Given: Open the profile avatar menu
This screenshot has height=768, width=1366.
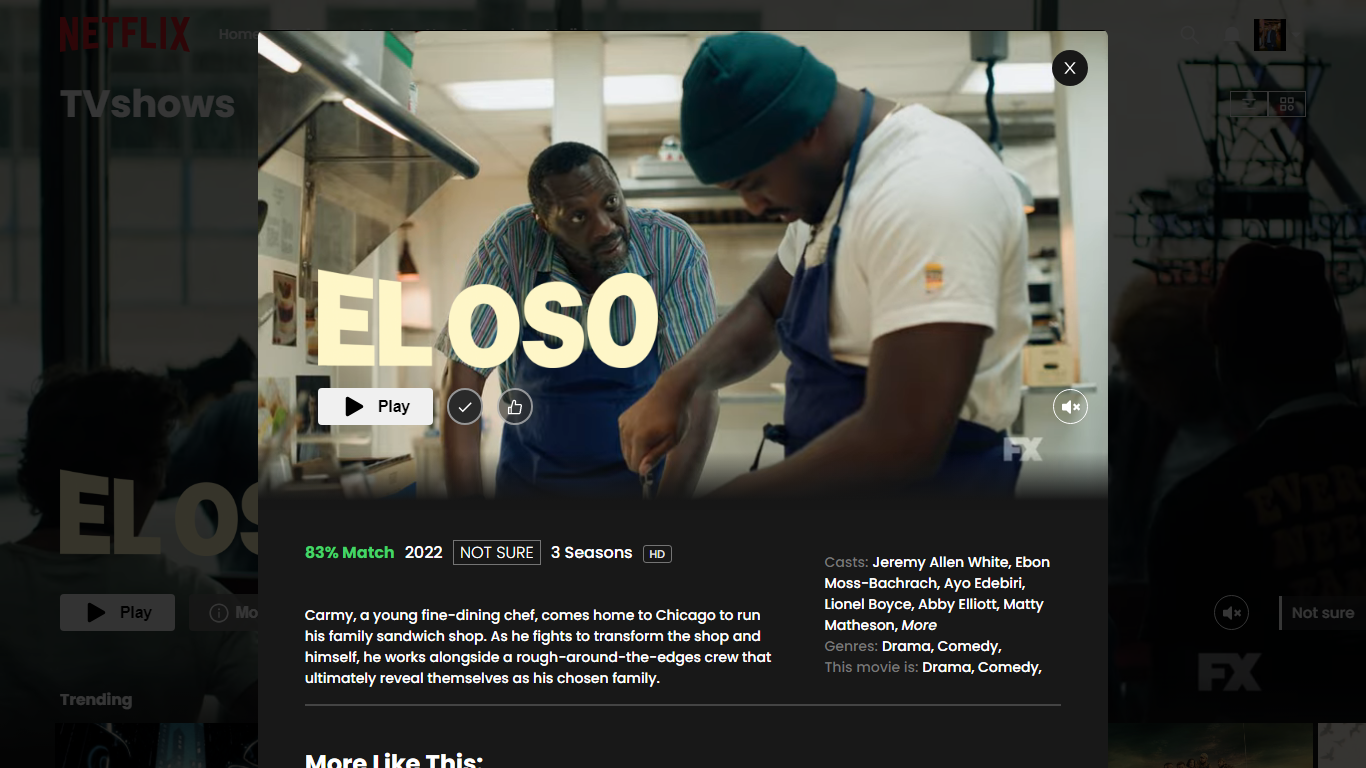Looking at the screenshot, I should click(1270, 35).
